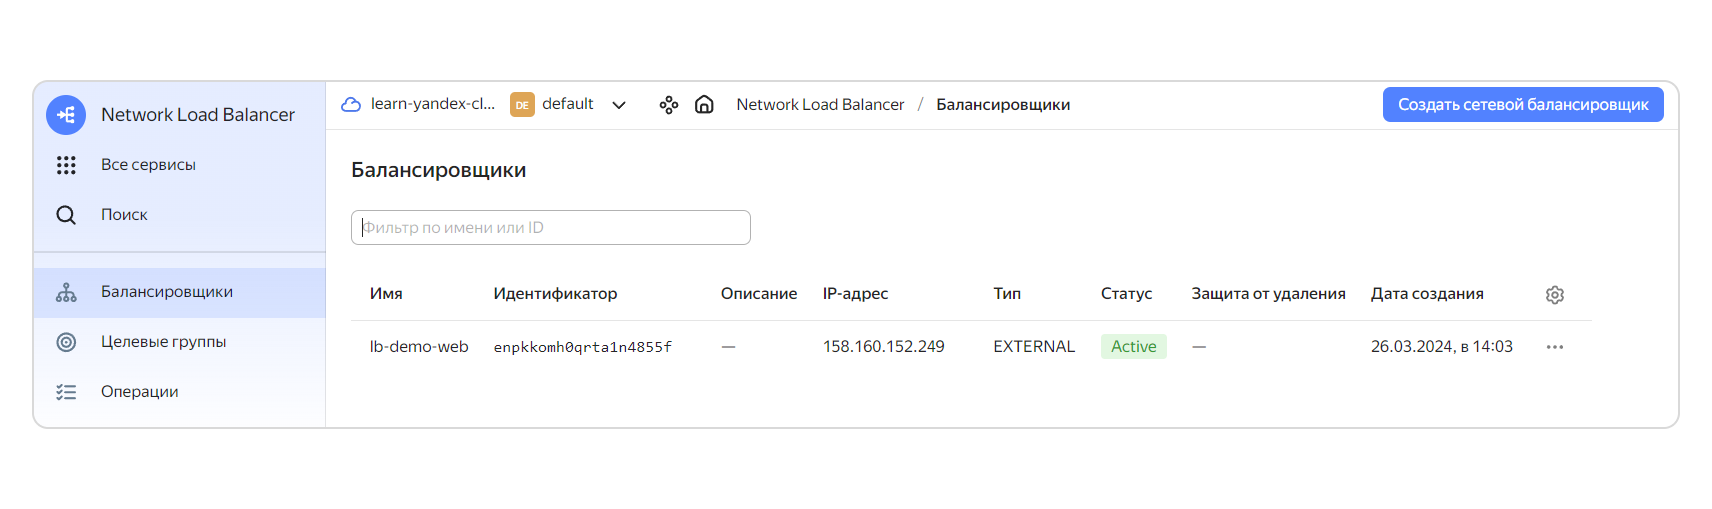Open Операции list icon in sidebar
This screenshot has height=509, width=1712.
[x=66, y=392]
